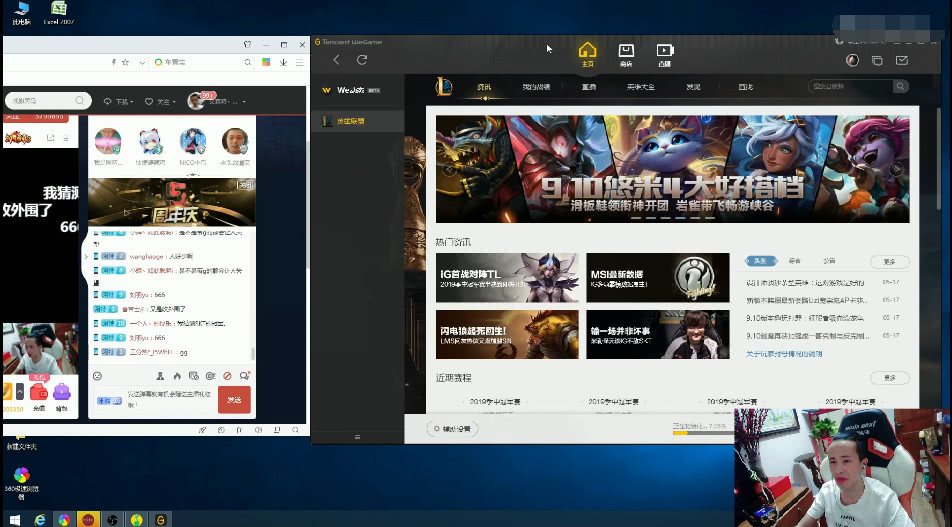
Task: Click the League of Legends logo icon
Action: click(x=444, y=86)
